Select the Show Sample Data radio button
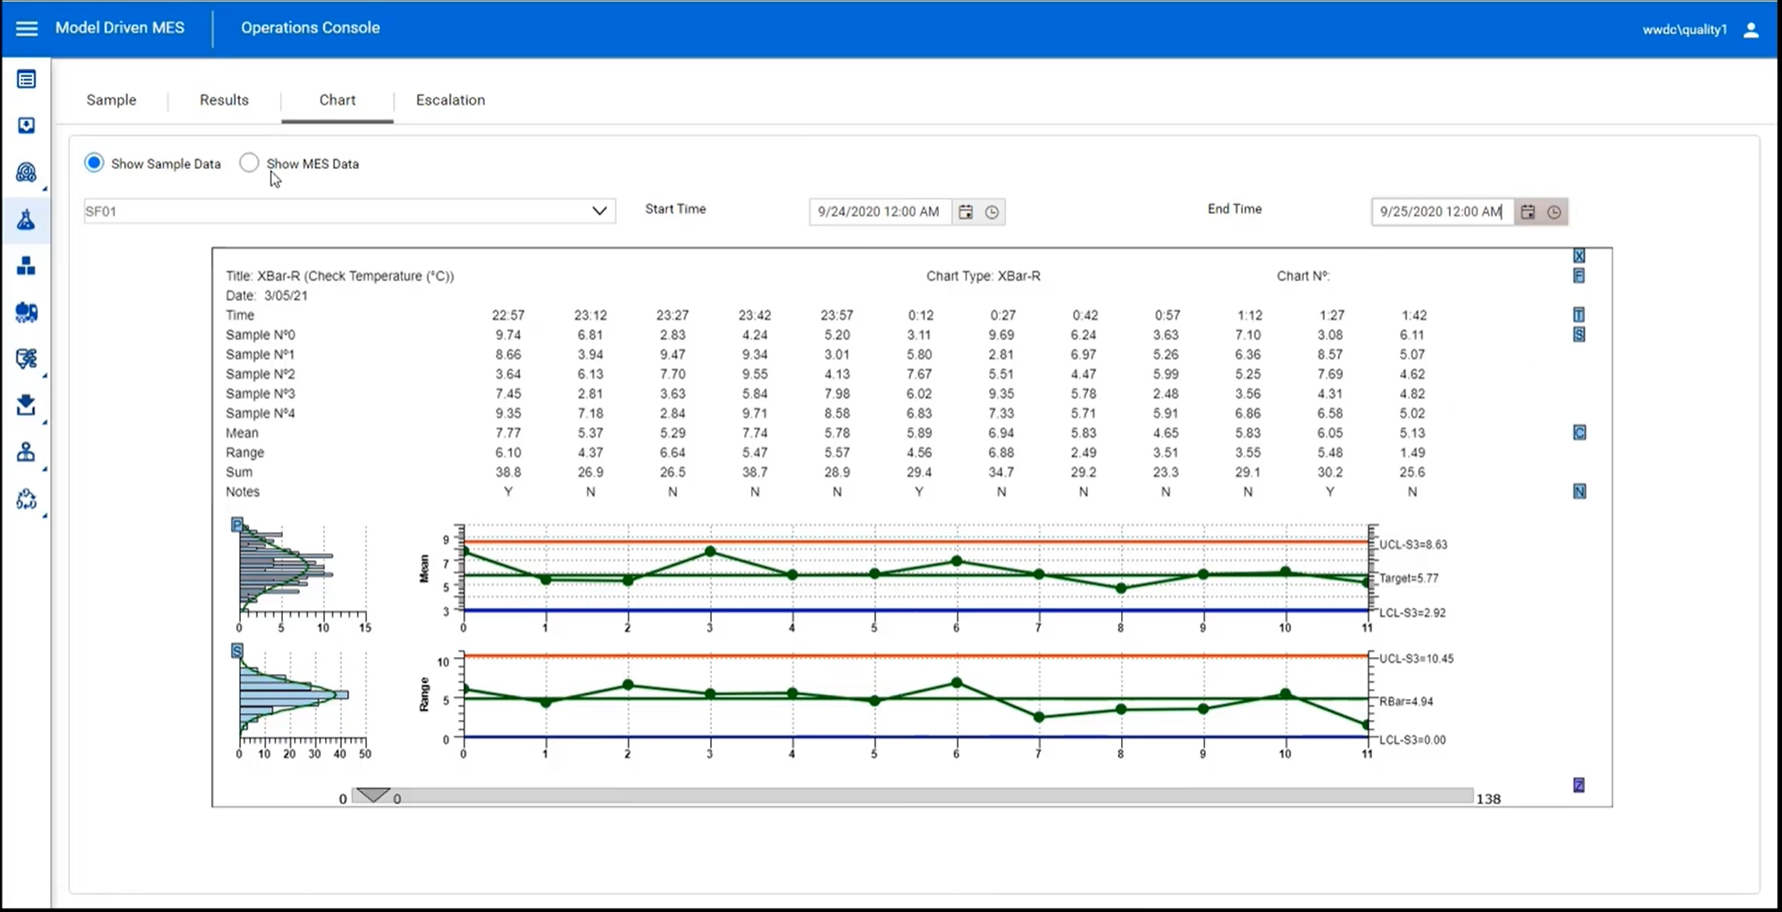Screen dimensions: 1782x912 point(93,162)
